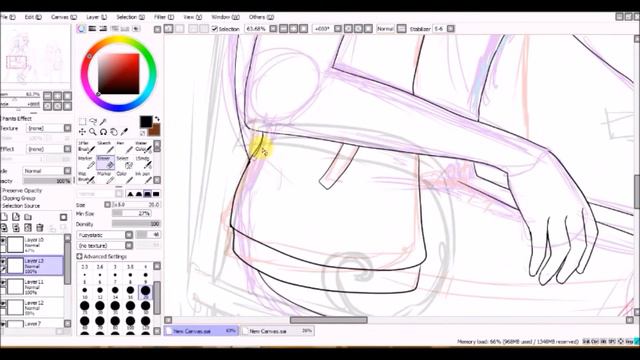Screen dimensions: 640x360
Task: Open the layer blending Mode dropdown
Action: point(47,171)
